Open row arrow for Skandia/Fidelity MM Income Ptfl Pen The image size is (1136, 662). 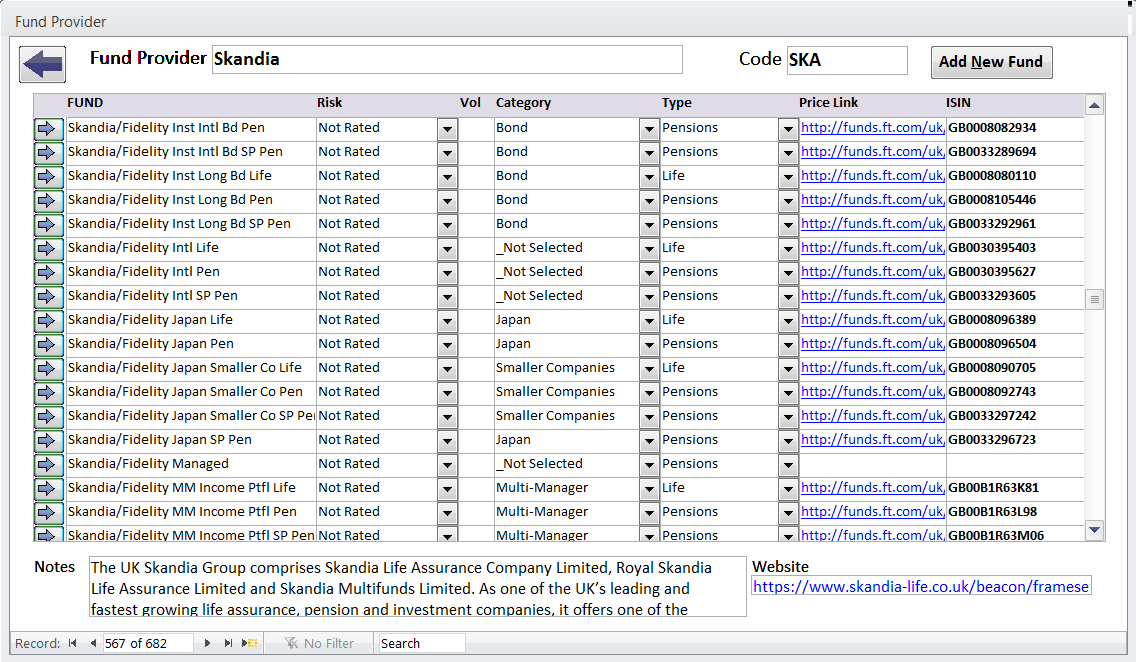49,512
